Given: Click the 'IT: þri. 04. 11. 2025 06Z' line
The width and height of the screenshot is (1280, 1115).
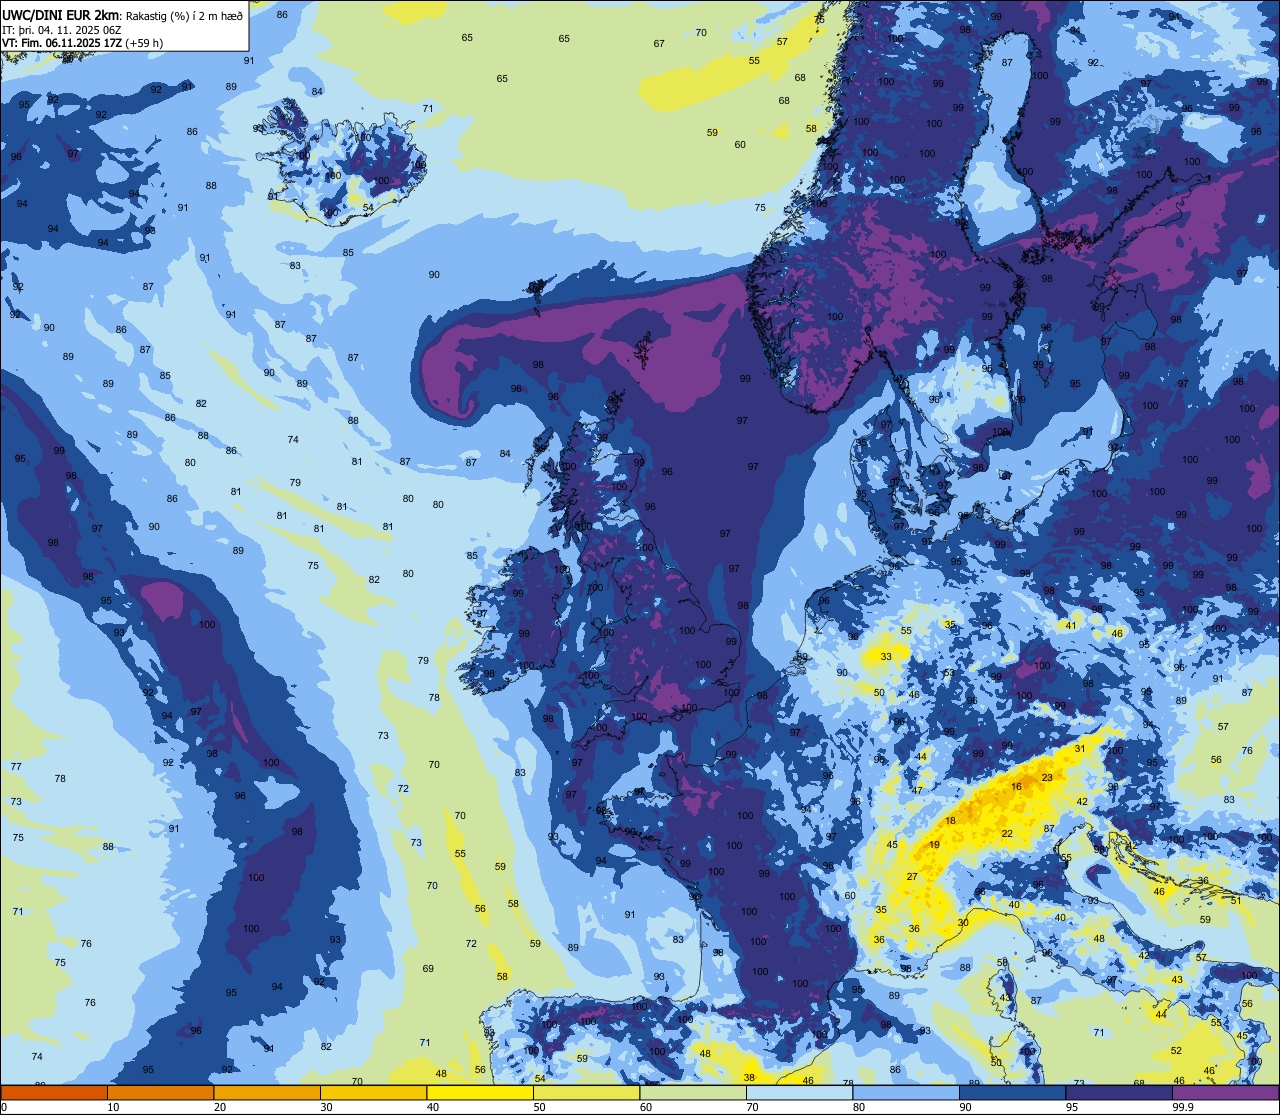Looking at the screenshot, I should coord(61,29).
